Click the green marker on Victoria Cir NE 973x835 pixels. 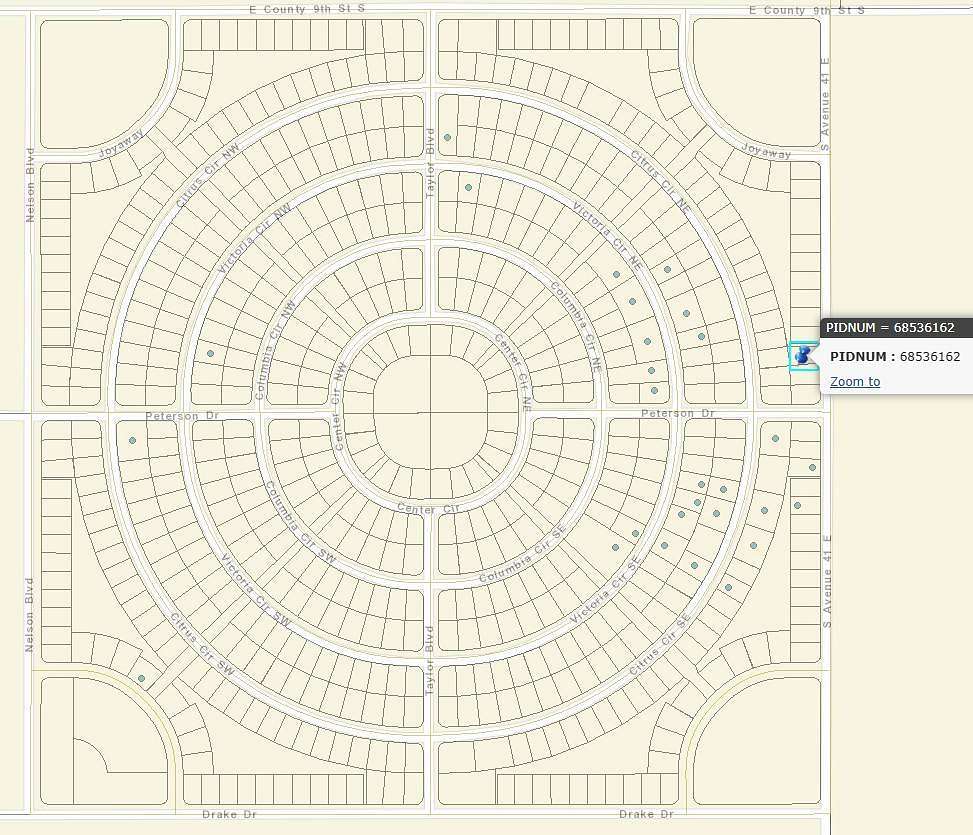click(617, 274)
